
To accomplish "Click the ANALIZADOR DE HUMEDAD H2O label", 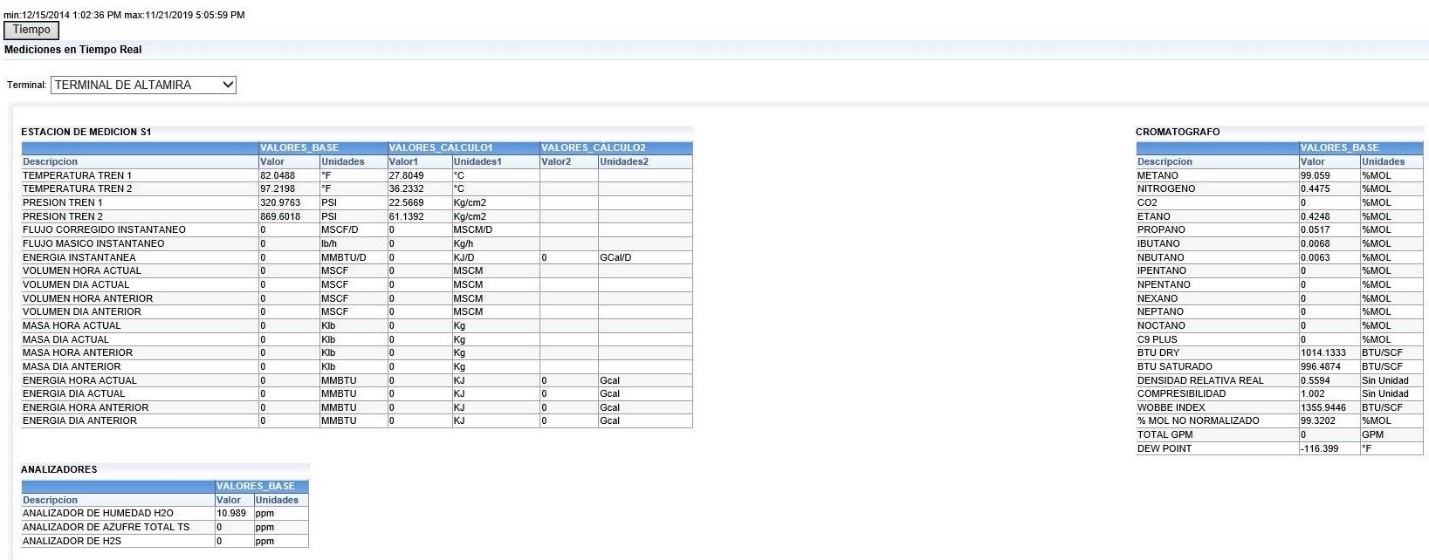I will tap(95, 513).
